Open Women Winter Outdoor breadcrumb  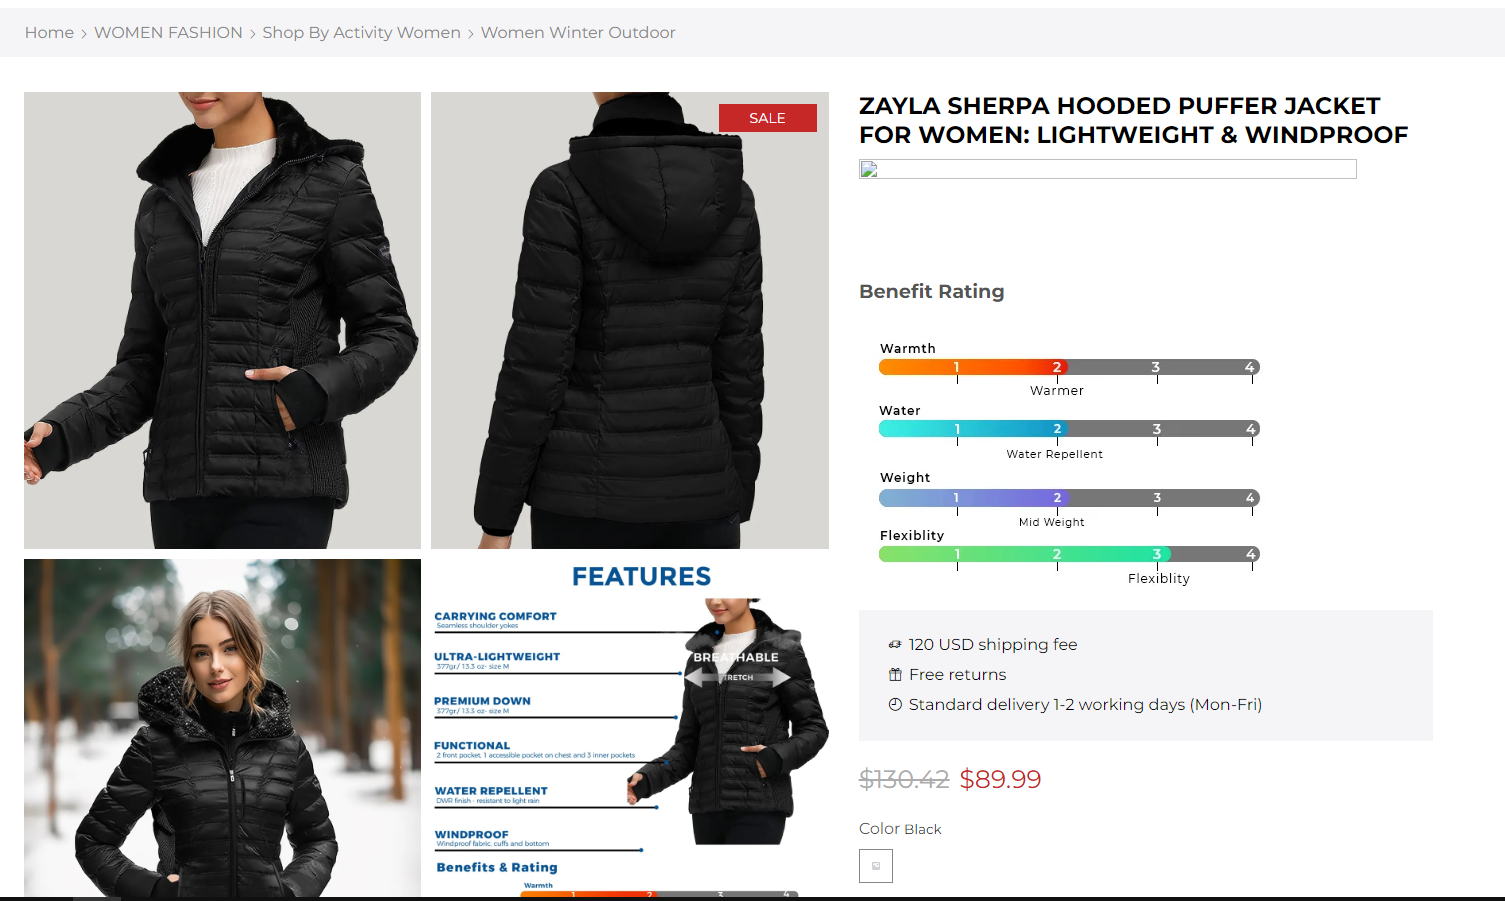point(578,33)
